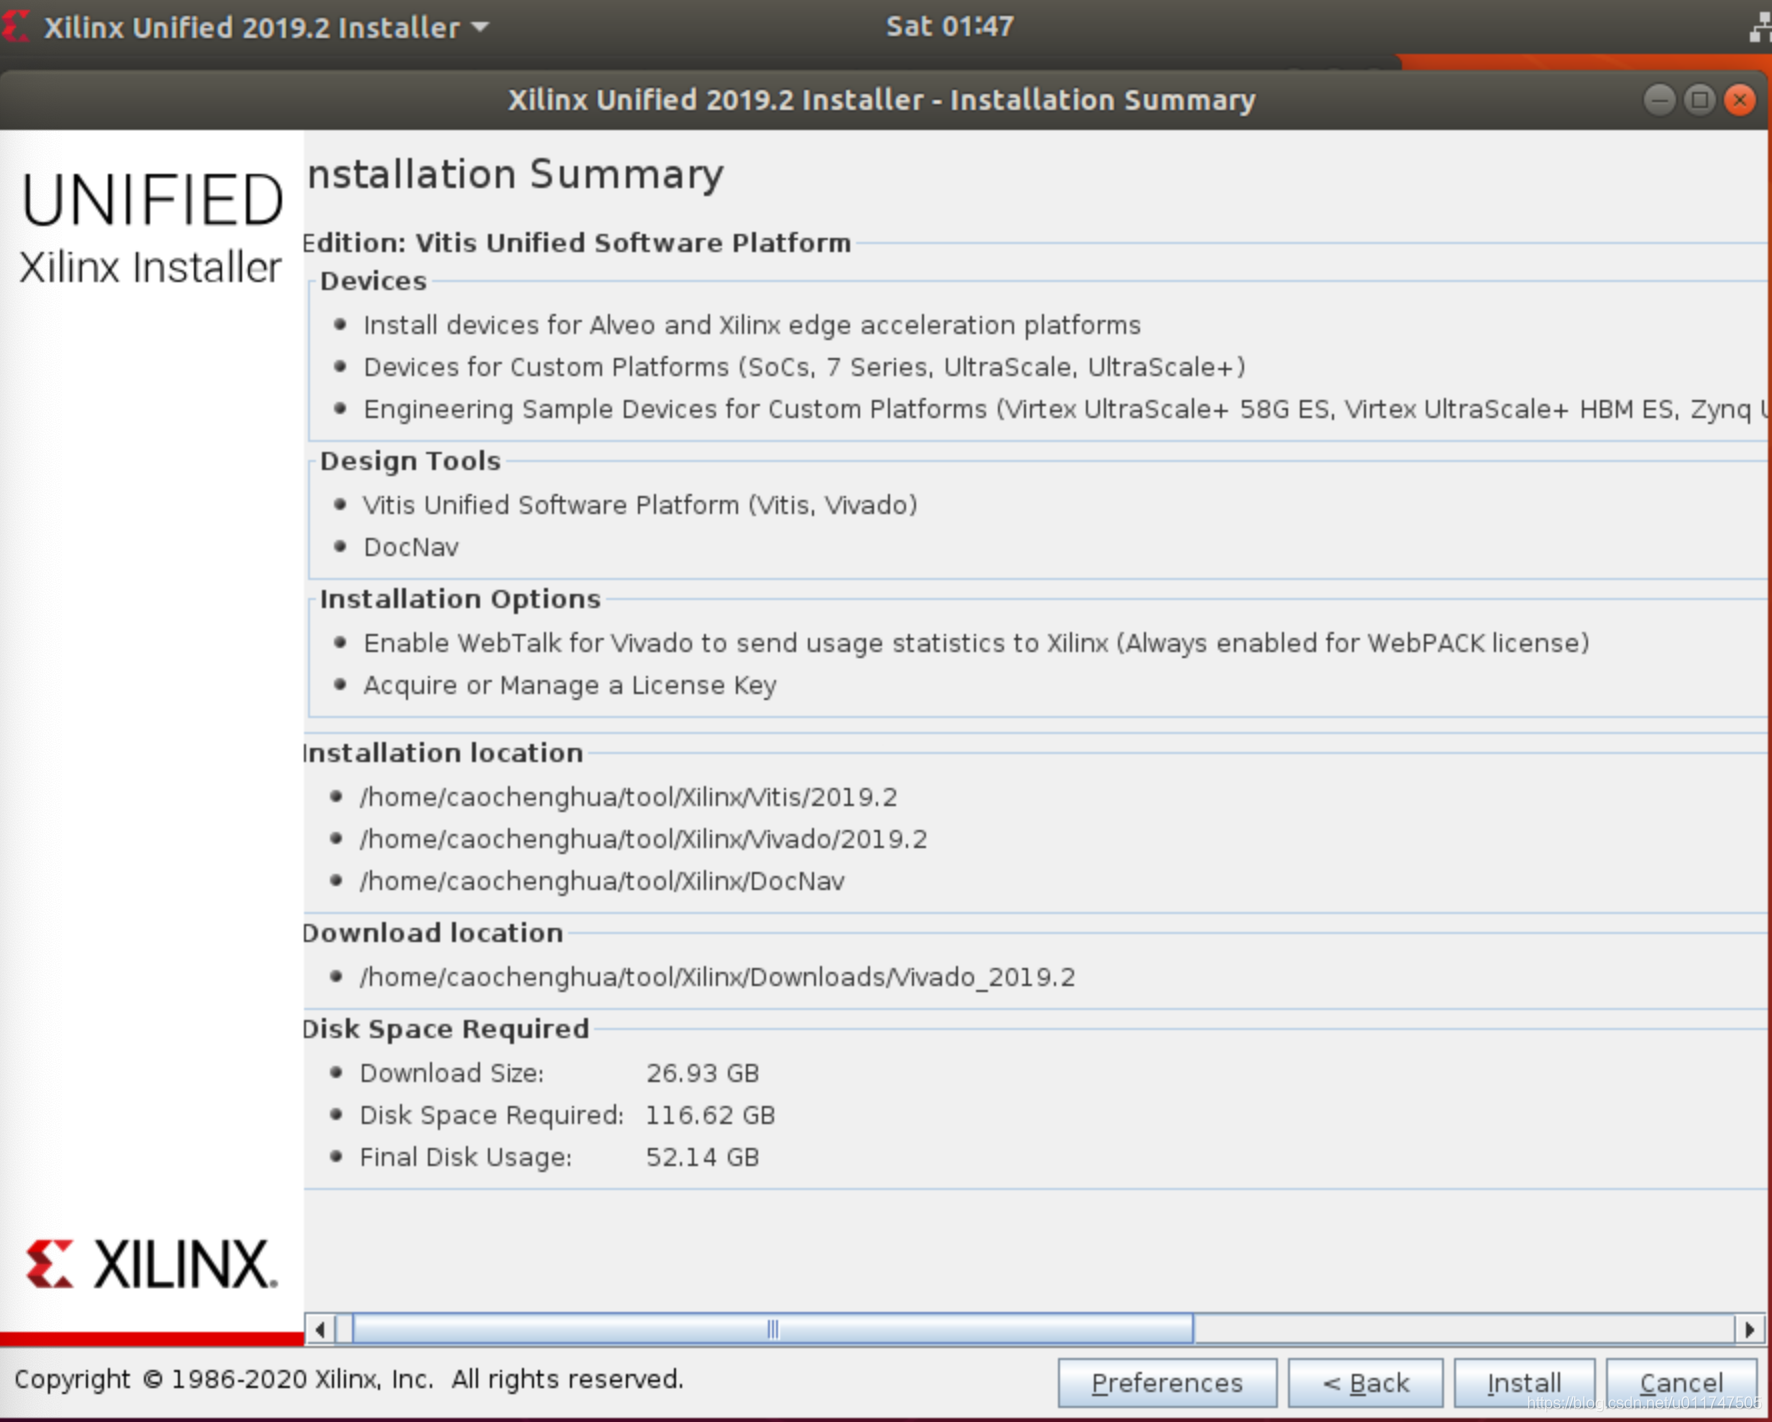Screen dimensions: 1772x1422
Task: Select the Final Disk Usage 52.14 GB value
Action: [x=703, y=1157]
